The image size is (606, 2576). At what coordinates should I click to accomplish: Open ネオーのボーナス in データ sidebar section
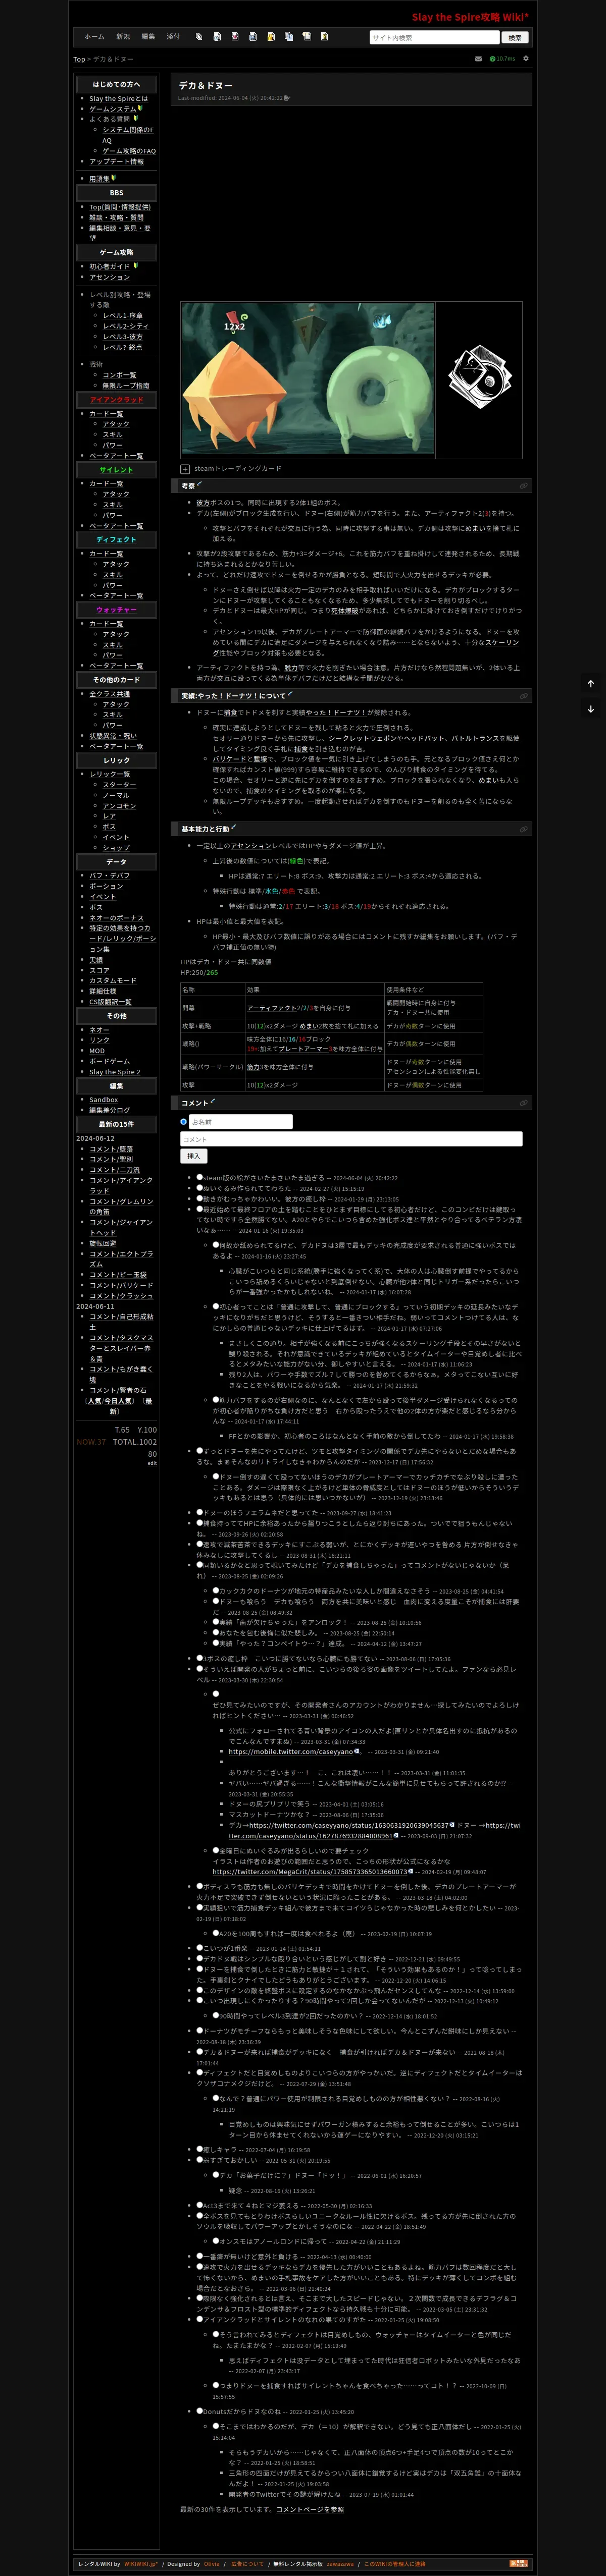pos(116,917)
